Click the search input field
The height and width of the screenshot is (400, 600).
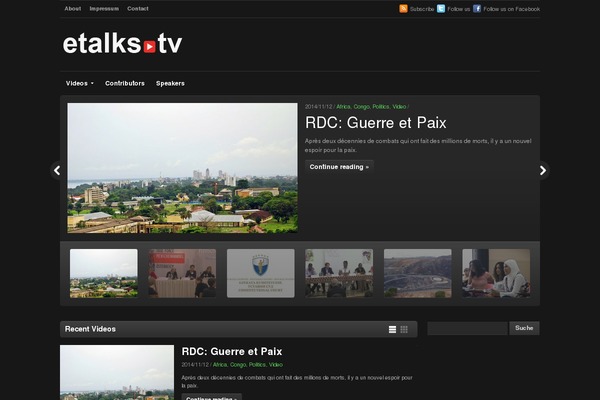pyautogui.click(x=467, y=328)
